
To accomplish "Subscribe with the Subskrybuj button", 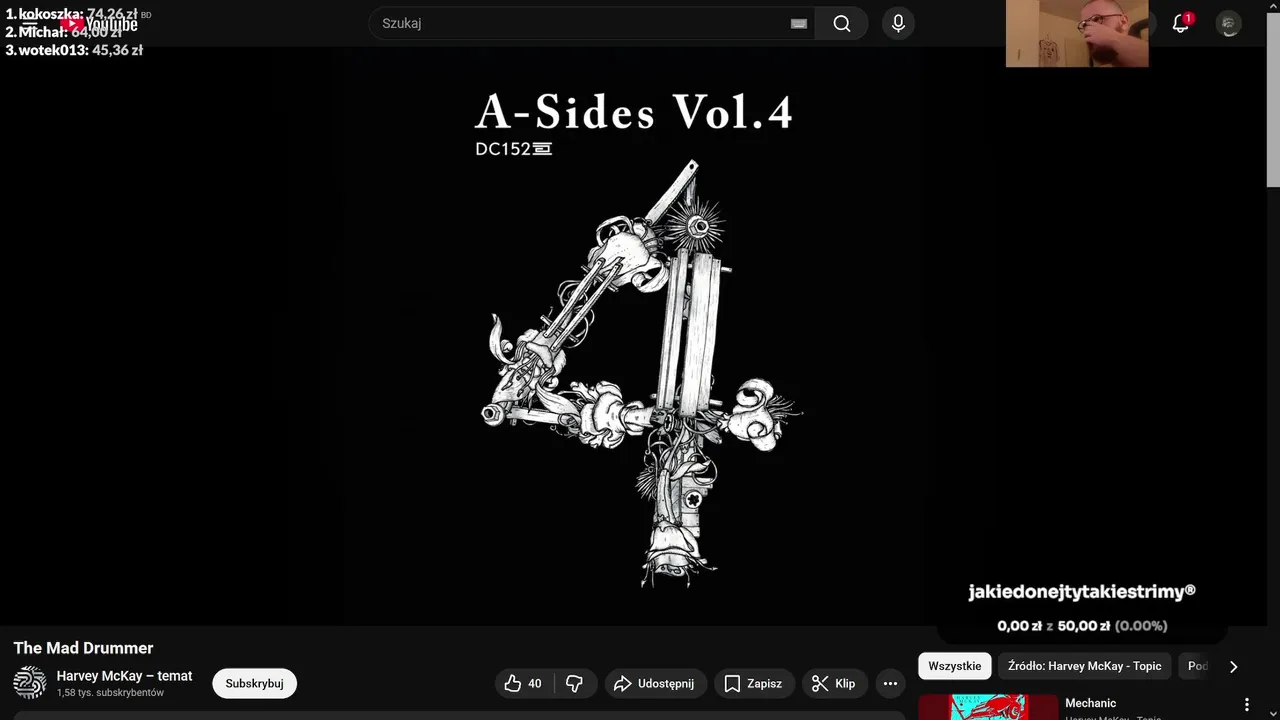I will pyautogui.click(x=254, y=684).
